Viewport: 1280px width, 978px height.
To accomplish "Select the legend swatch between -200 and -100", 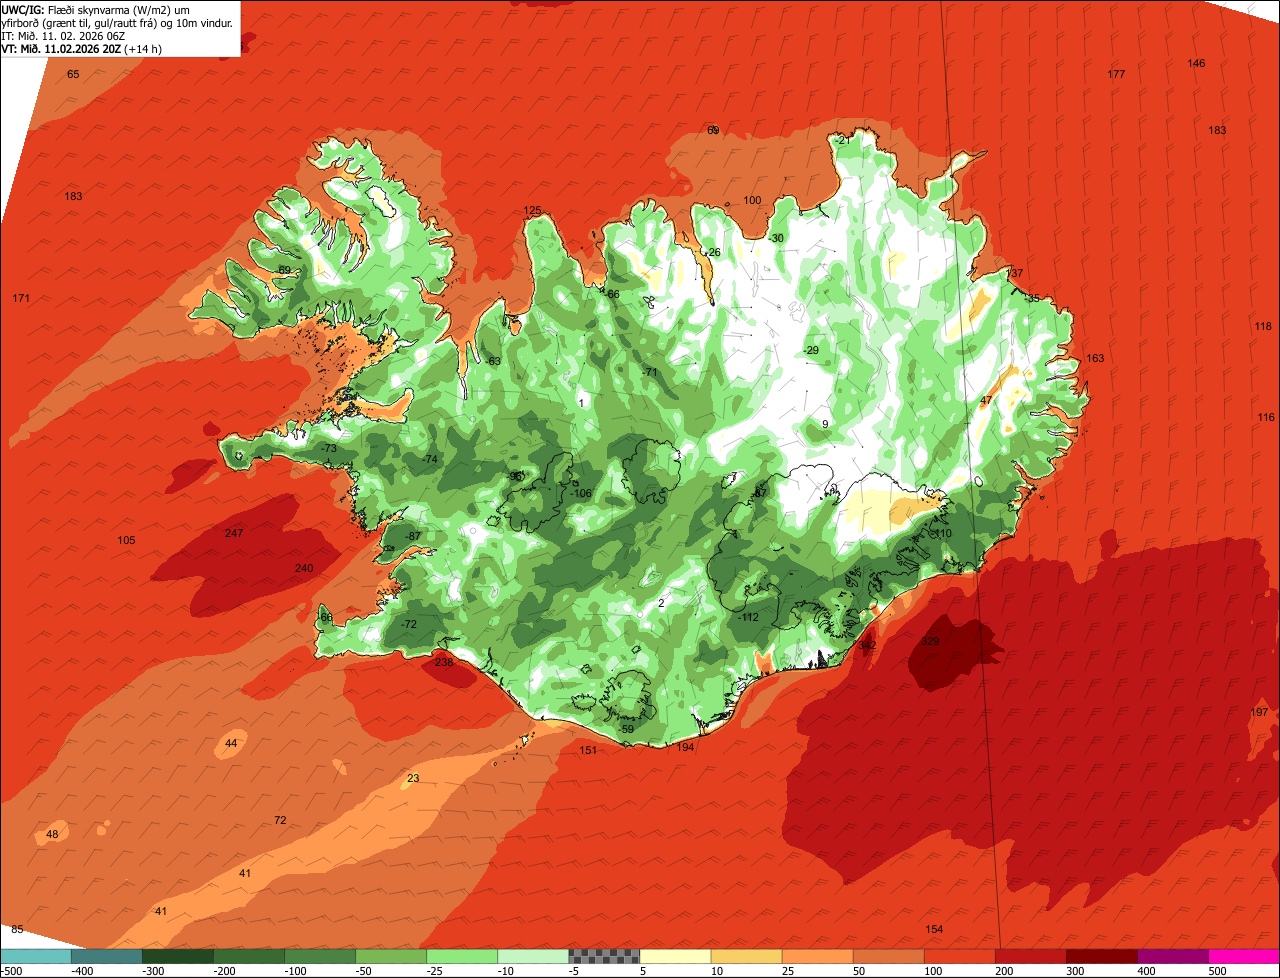I will [x=249, y=956].
